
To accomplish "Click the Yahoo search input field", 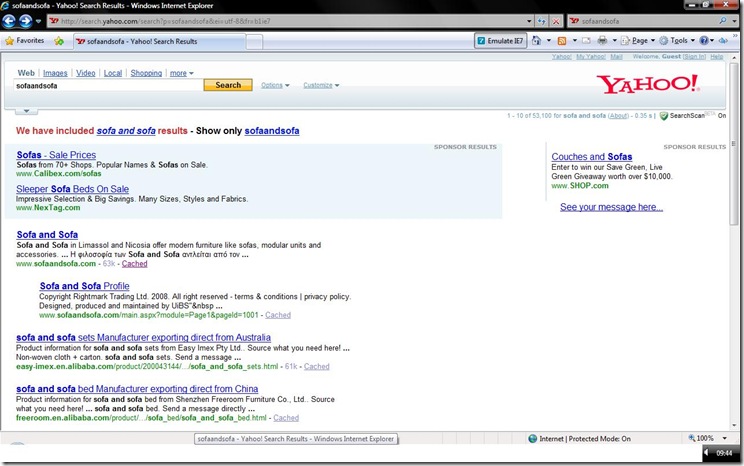I will click(109, 85).
